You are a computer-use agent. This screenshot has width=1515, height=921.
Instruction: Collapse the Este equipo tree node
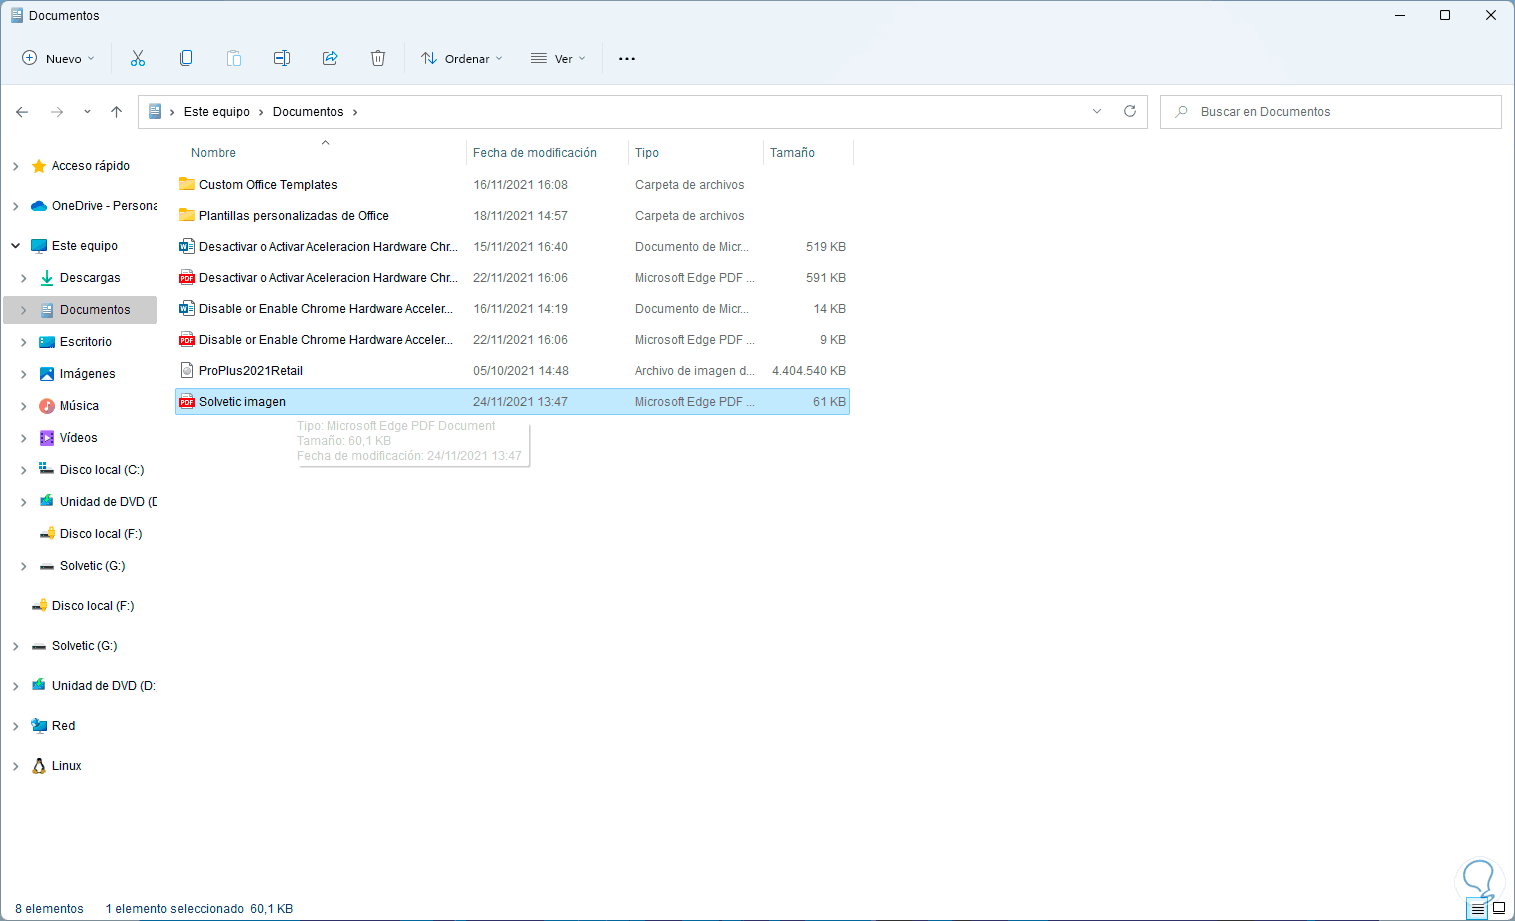pos(16,246)
